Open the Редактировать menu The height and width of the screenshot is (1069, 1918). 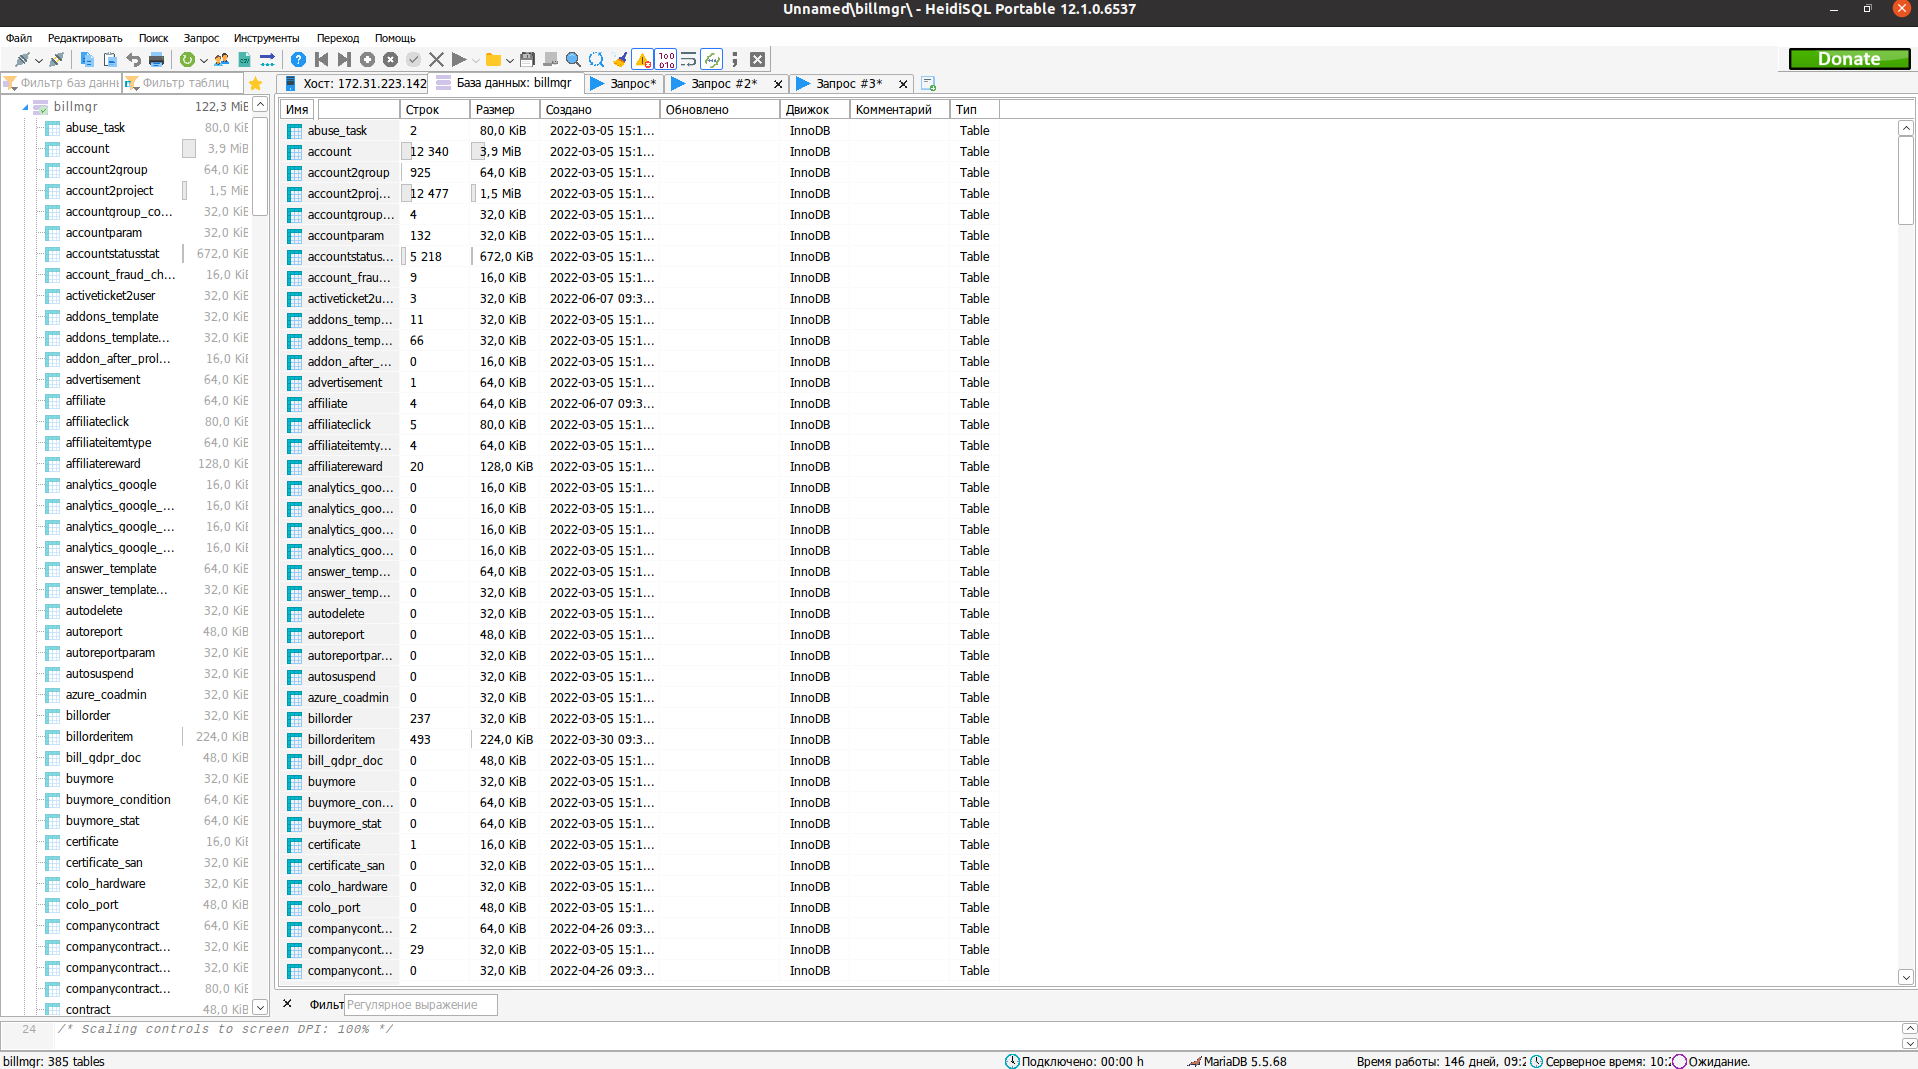(85, 38)
